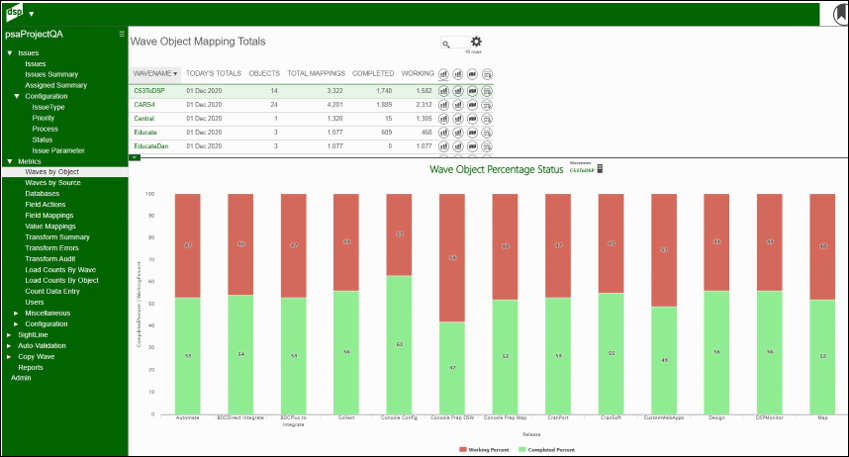Toggle the psaProjectQA navigation menu icon
This screenshot has height=457, width=849.
tap(122, 34)
